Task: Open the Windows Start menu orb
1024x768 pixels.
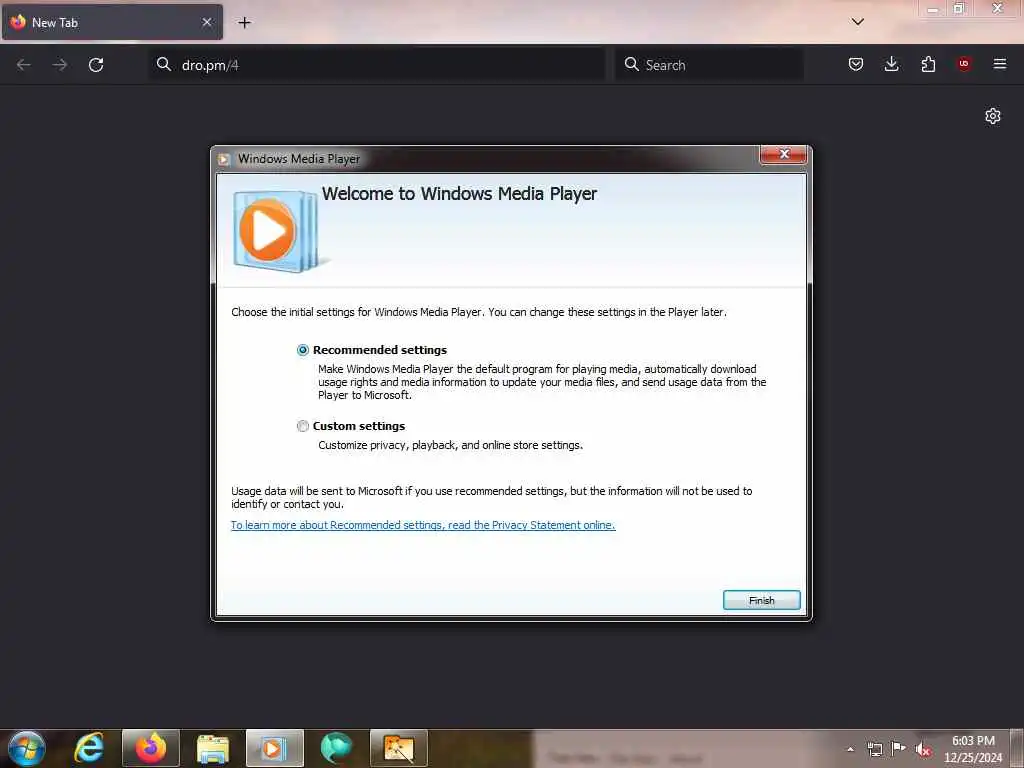Action: (27, 748)
